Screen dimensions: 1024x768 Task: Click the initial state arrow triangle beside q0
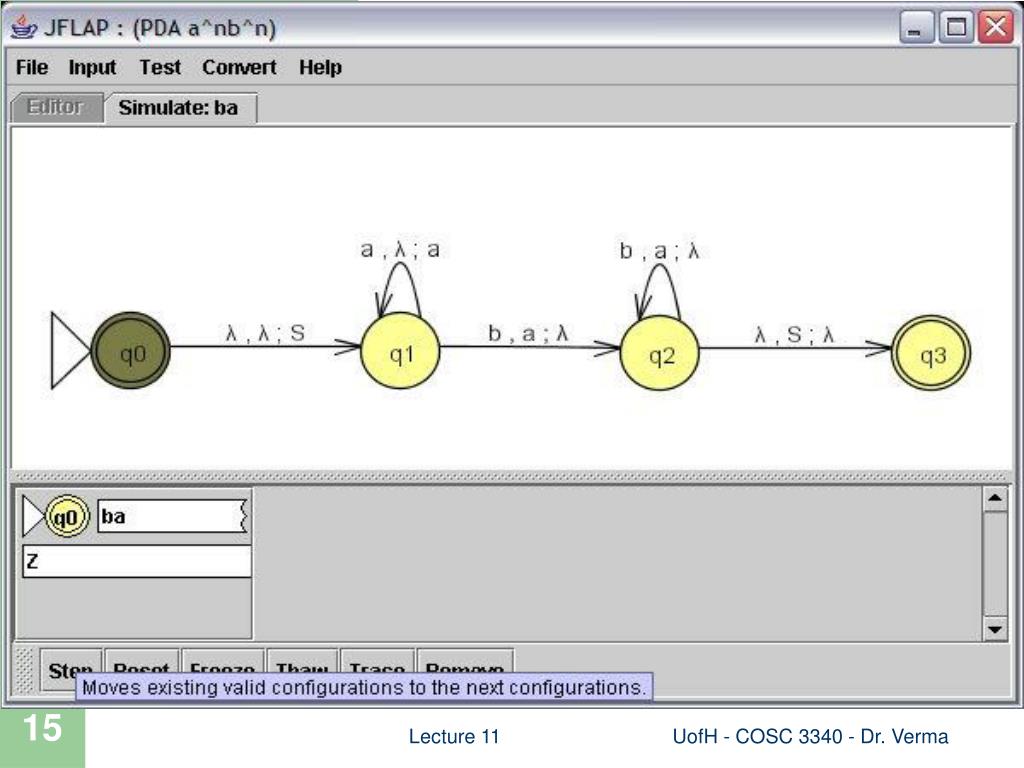click(70, 350)
